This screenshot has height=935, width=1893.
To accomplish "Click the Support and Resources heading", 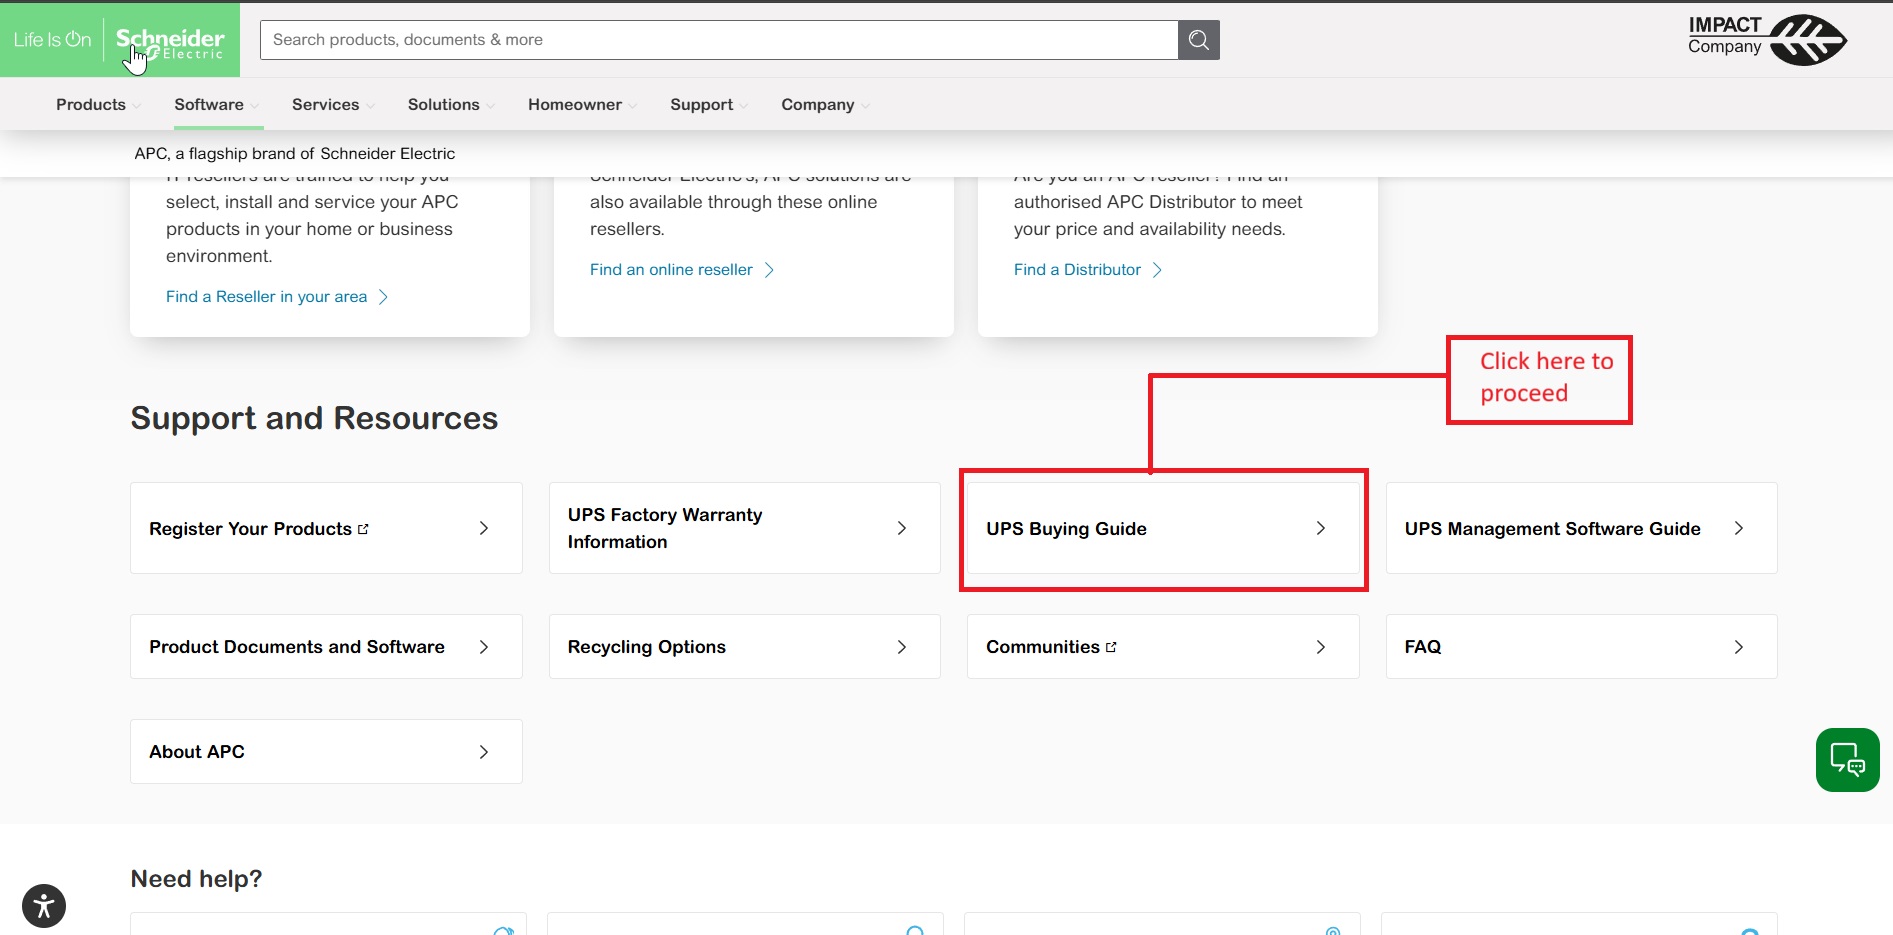I will pyautogui.click(x=314, y=418).
